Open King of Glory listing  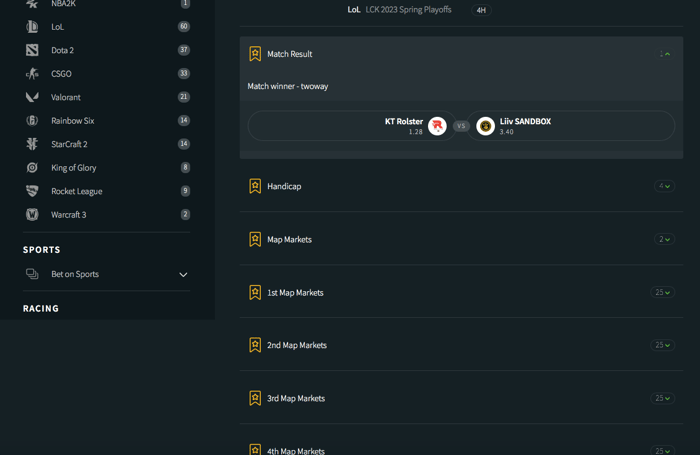pyautogui.click(x=74, y=168)
